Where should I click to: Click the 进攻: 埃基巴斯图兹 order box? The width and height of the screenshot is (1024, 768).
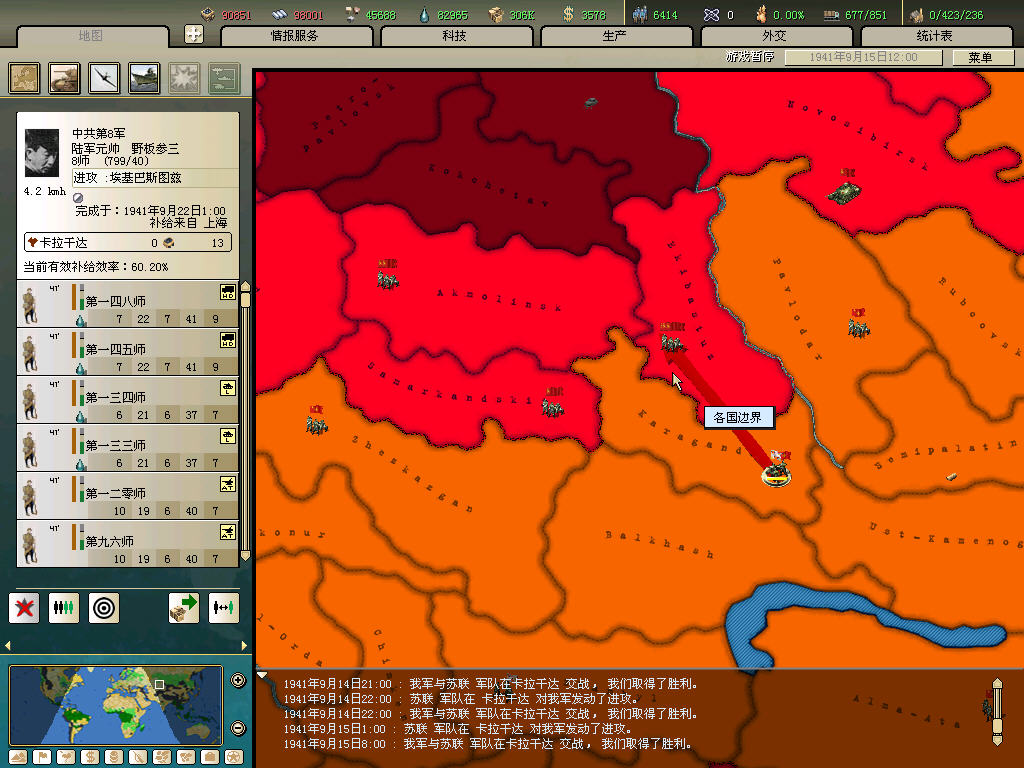pyautogui.click(x=155, y=178)
